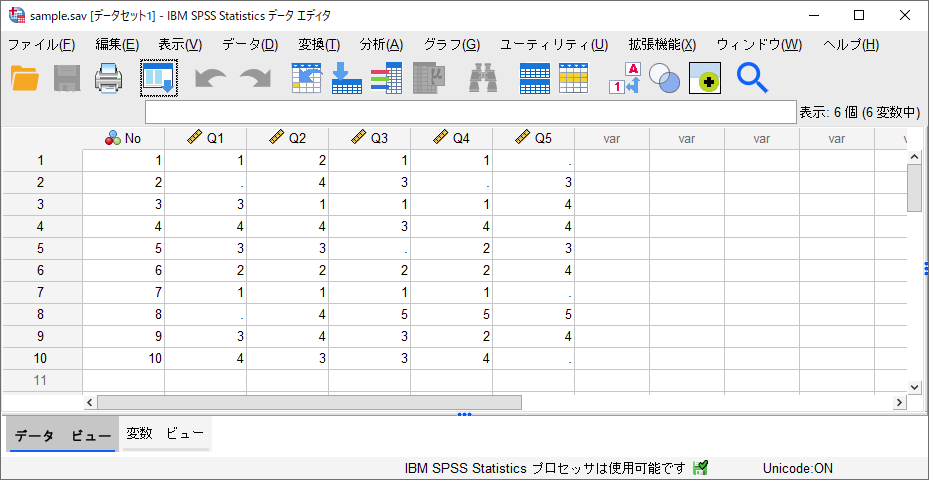Viewport: 929px width, 480px height.
Task: Click the Undo arrow icon
Action: click(211, 78)
